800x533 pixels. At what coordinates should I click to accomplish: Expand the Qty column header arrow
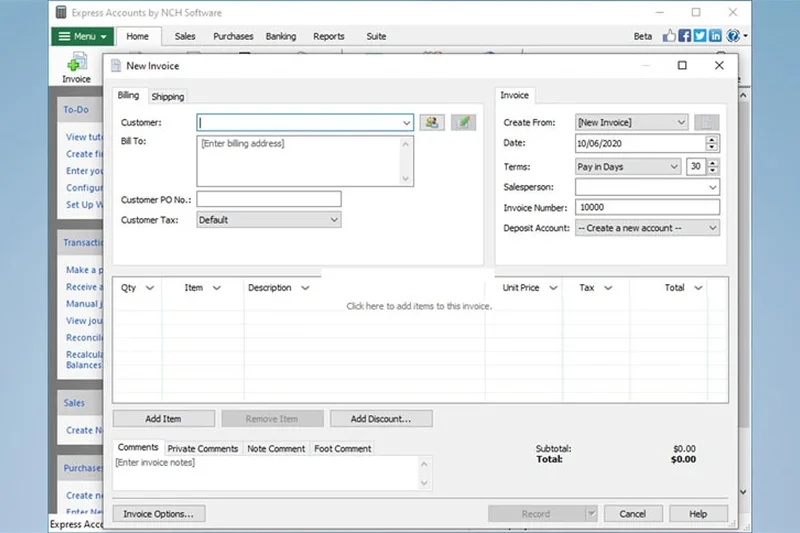coord(149,288)
